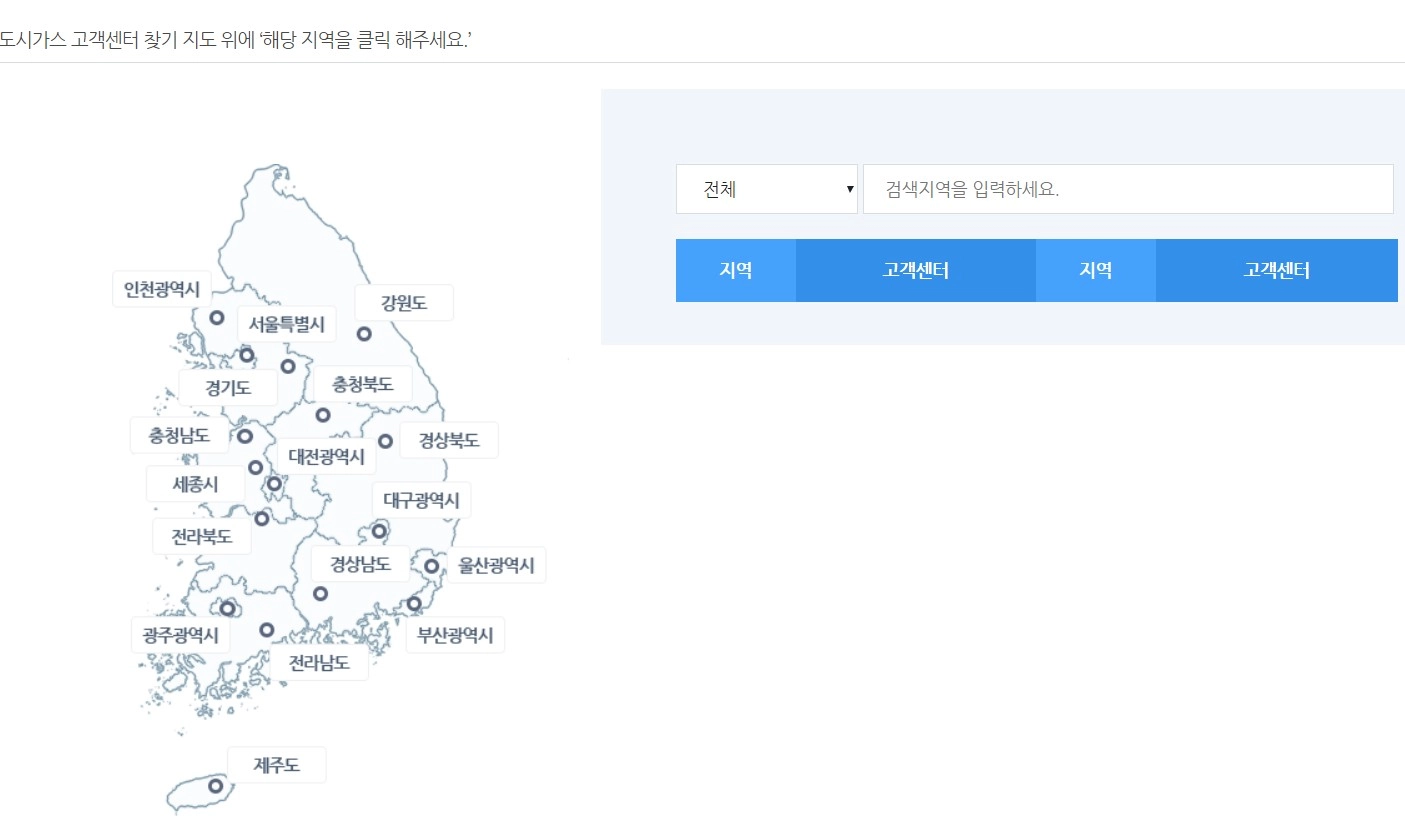
Task: Select the map marker for 서울특별시
Action: (247, 354)
